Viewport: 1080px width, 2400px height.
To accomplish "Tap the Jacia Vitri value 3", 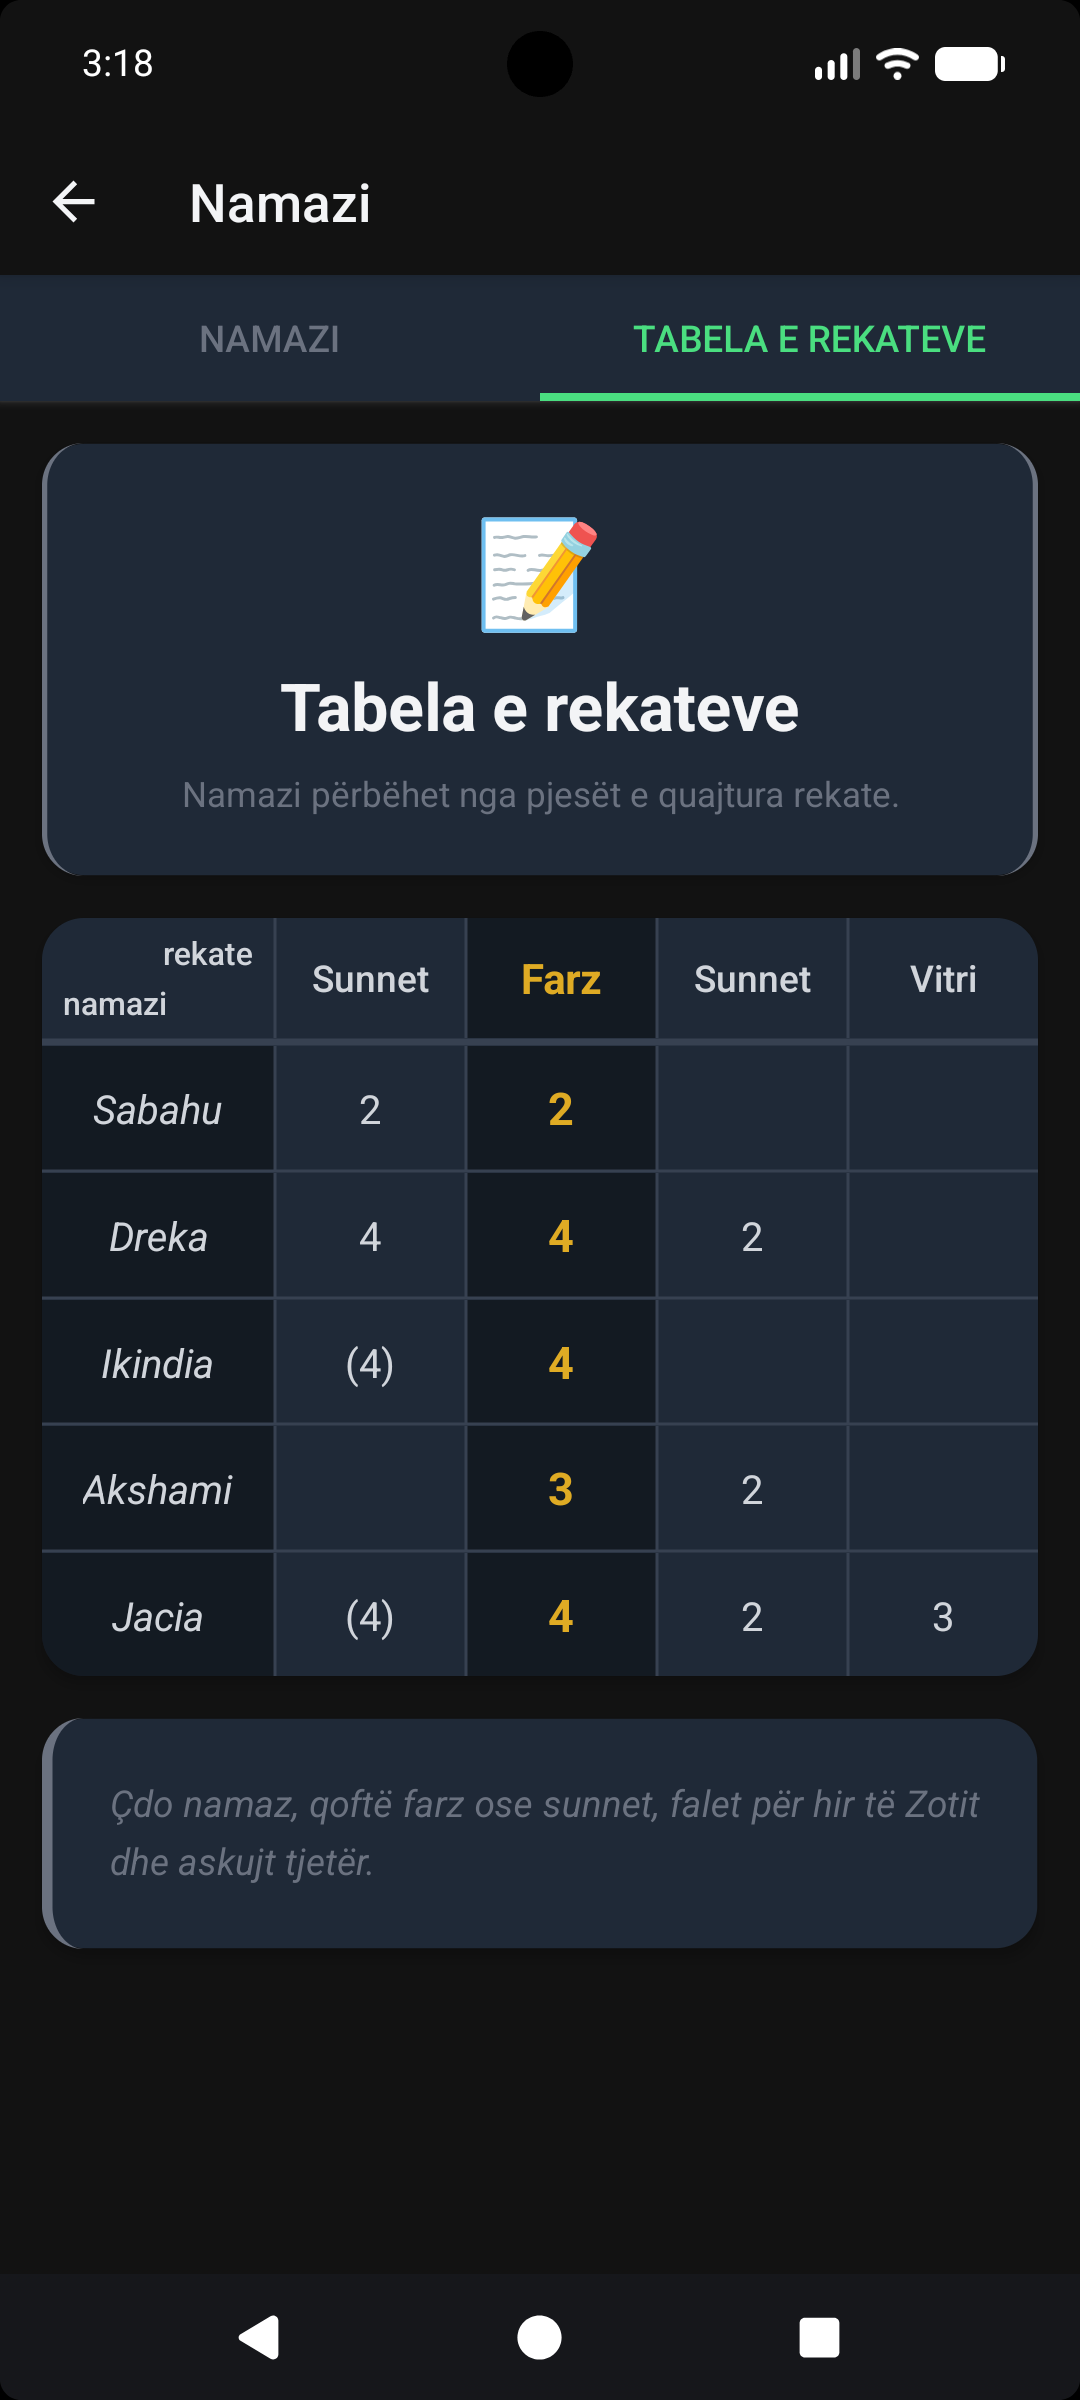I will 942,1617.
